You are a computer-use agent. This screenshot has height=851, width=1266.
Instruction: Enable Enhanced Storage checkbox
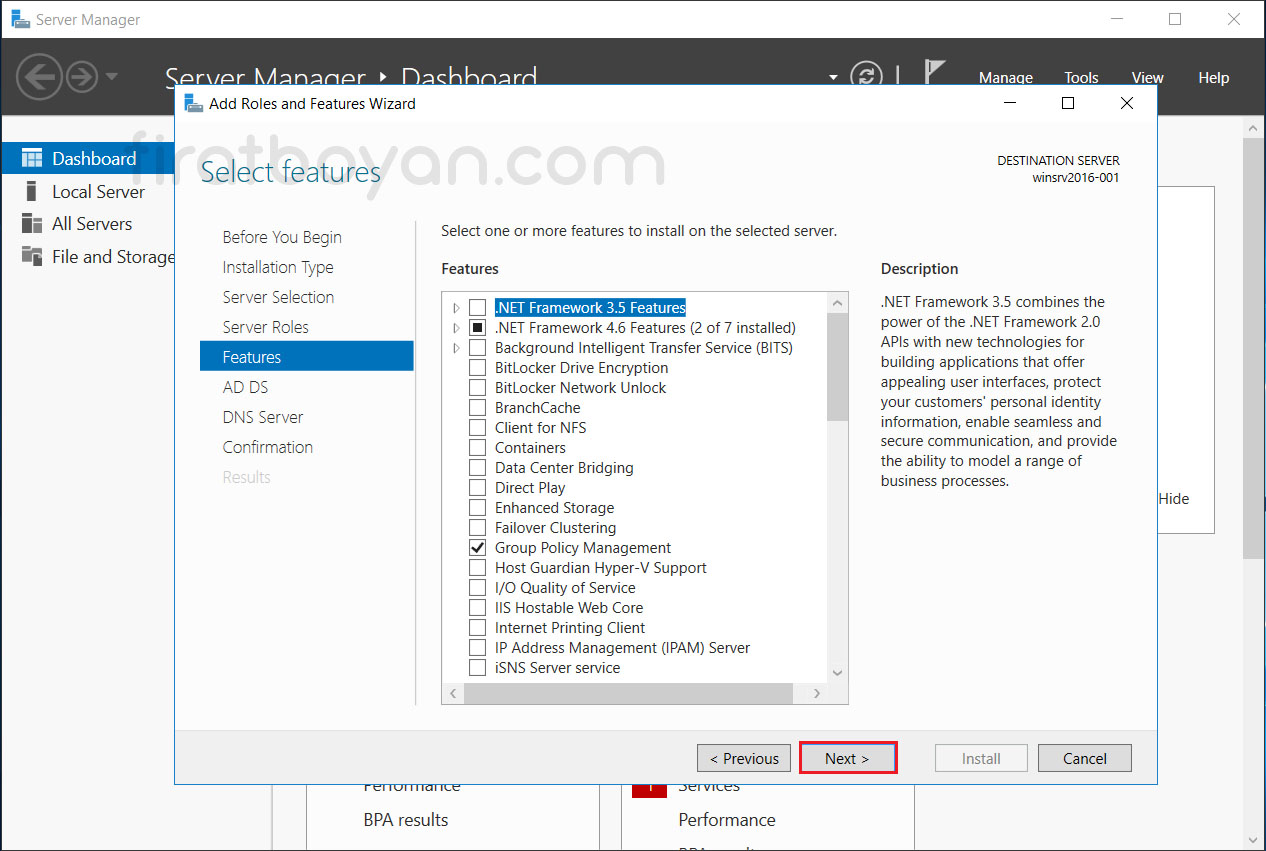tap(478, 508)
